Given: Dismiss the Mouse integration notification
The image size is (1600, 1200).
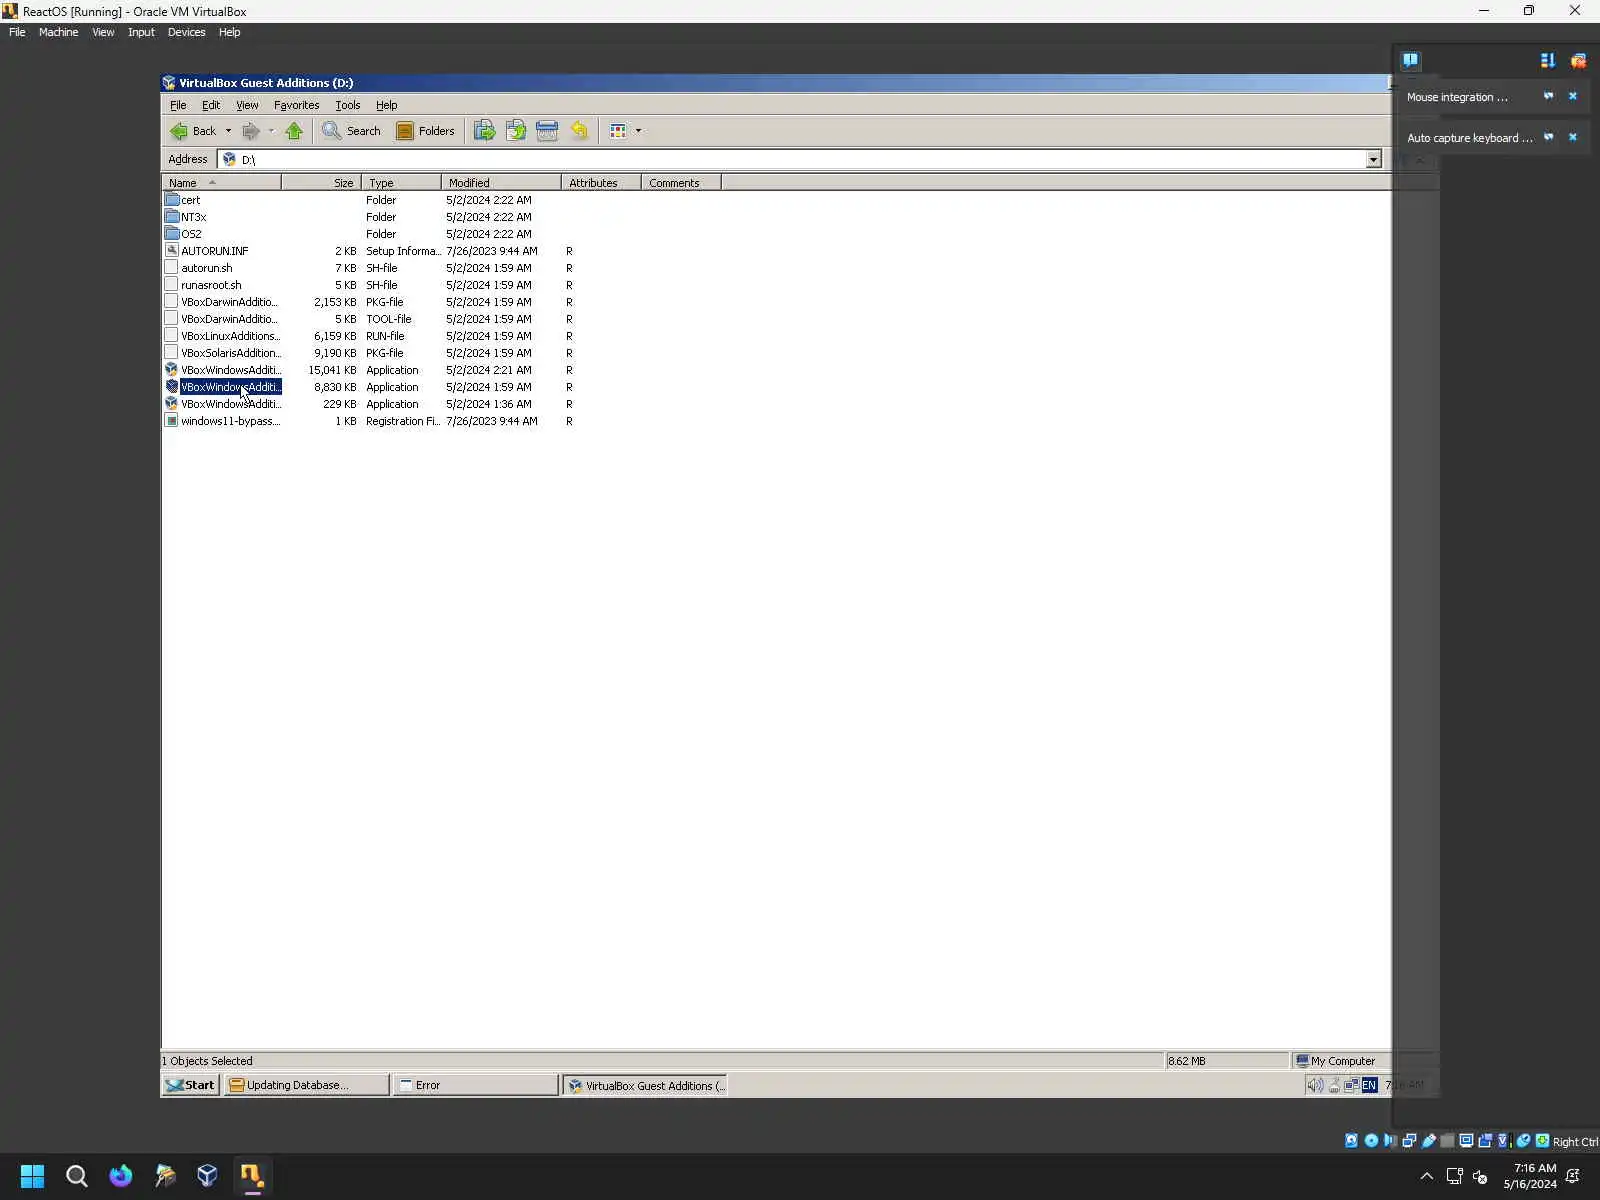Looking at the screenshot, I should (1573, 97).
